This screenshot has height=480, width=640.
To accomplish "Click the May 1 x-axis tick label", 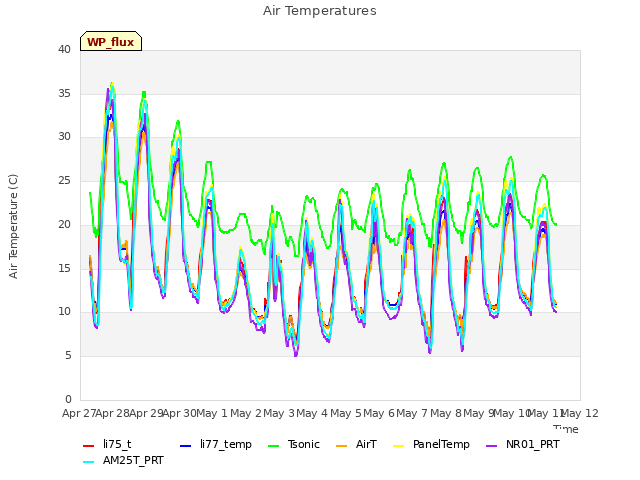I will 212,413.
